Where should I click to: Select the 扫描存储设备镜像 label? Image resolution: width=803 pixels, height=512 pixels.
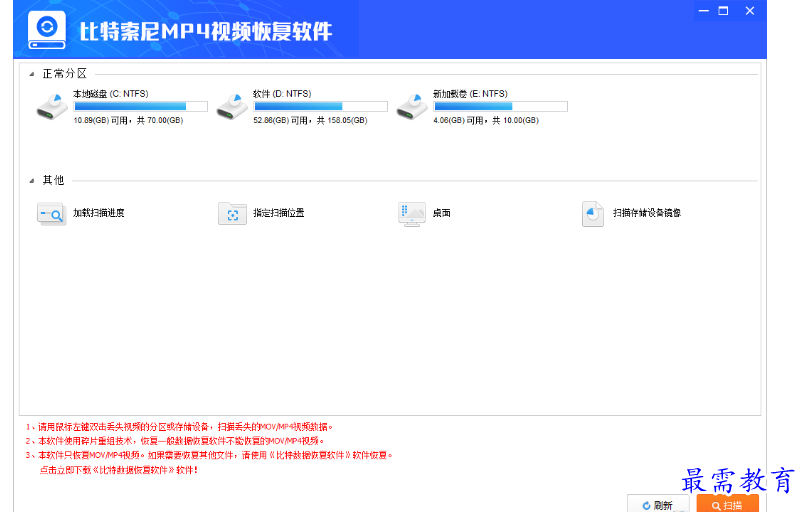[x=647, y=213]
